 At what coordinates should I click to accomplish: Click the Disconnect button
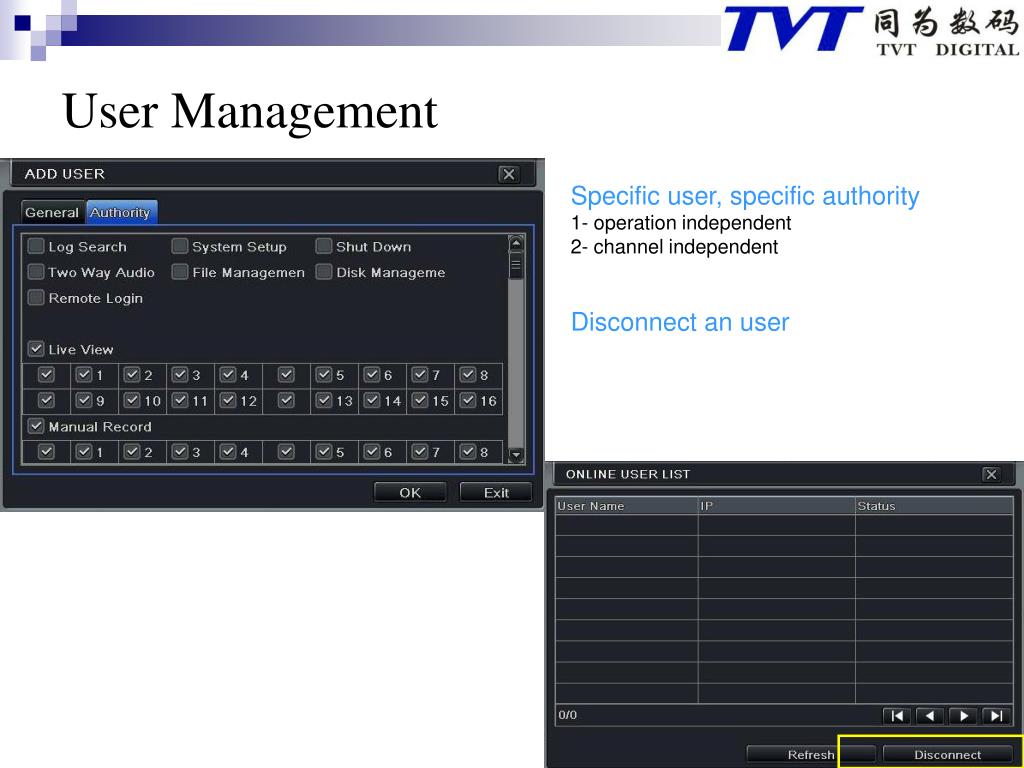tap(947, 755)
